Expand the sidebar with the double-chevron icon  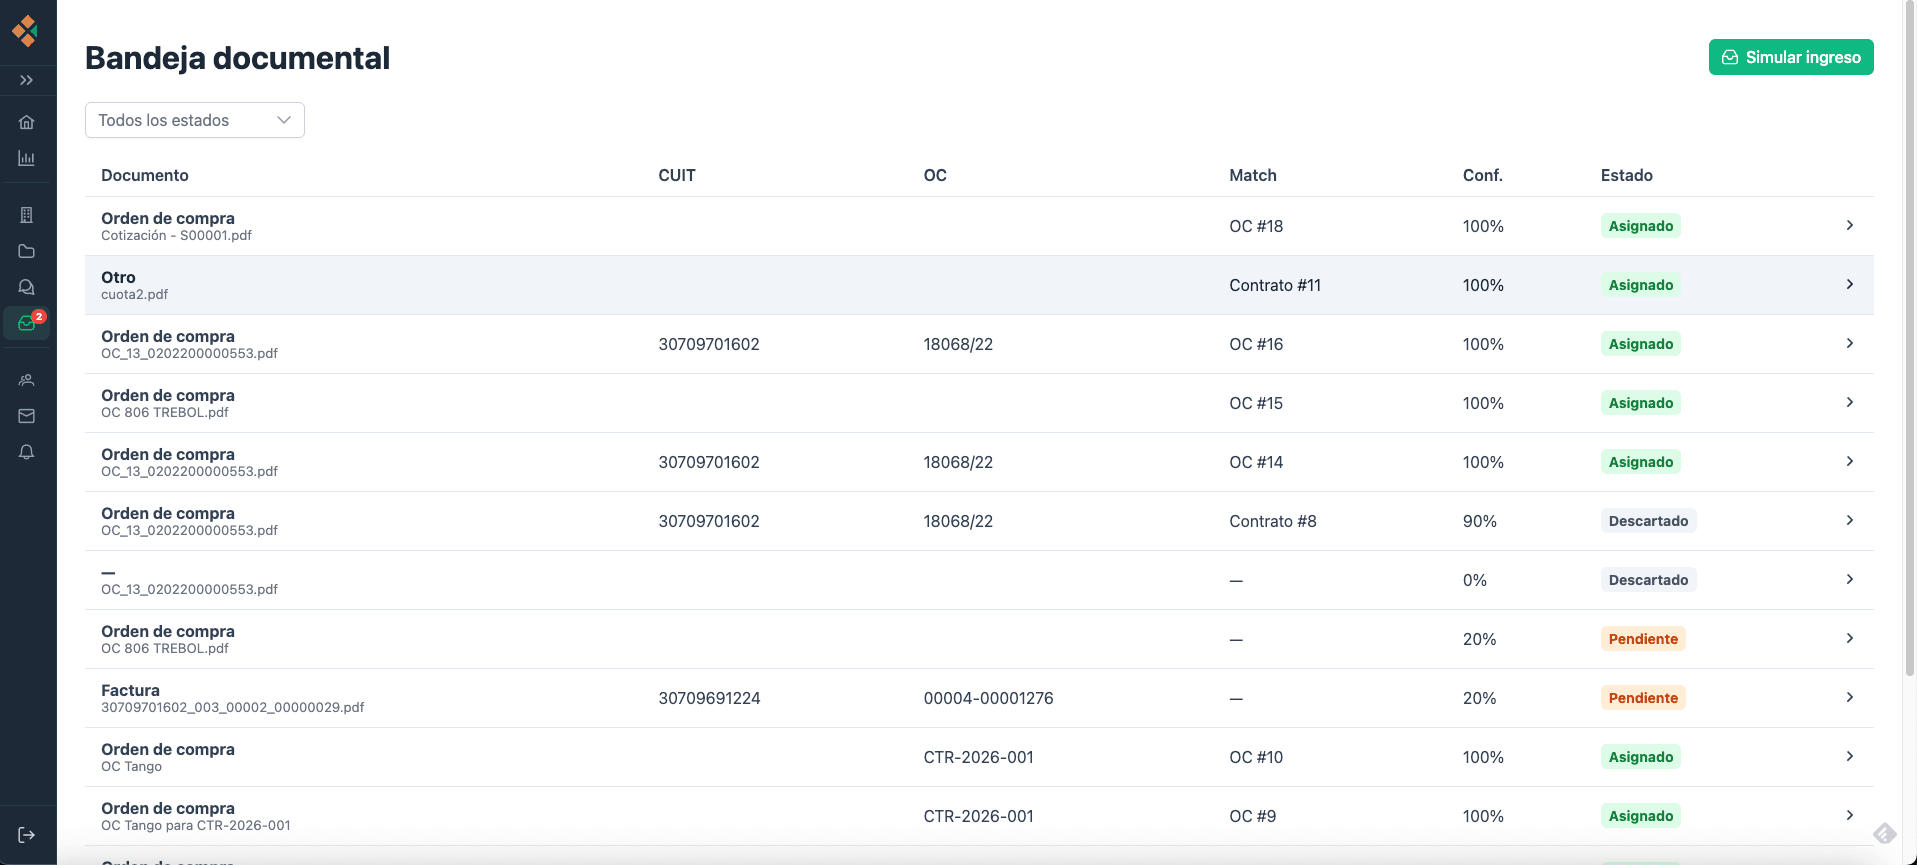[27, 80]
